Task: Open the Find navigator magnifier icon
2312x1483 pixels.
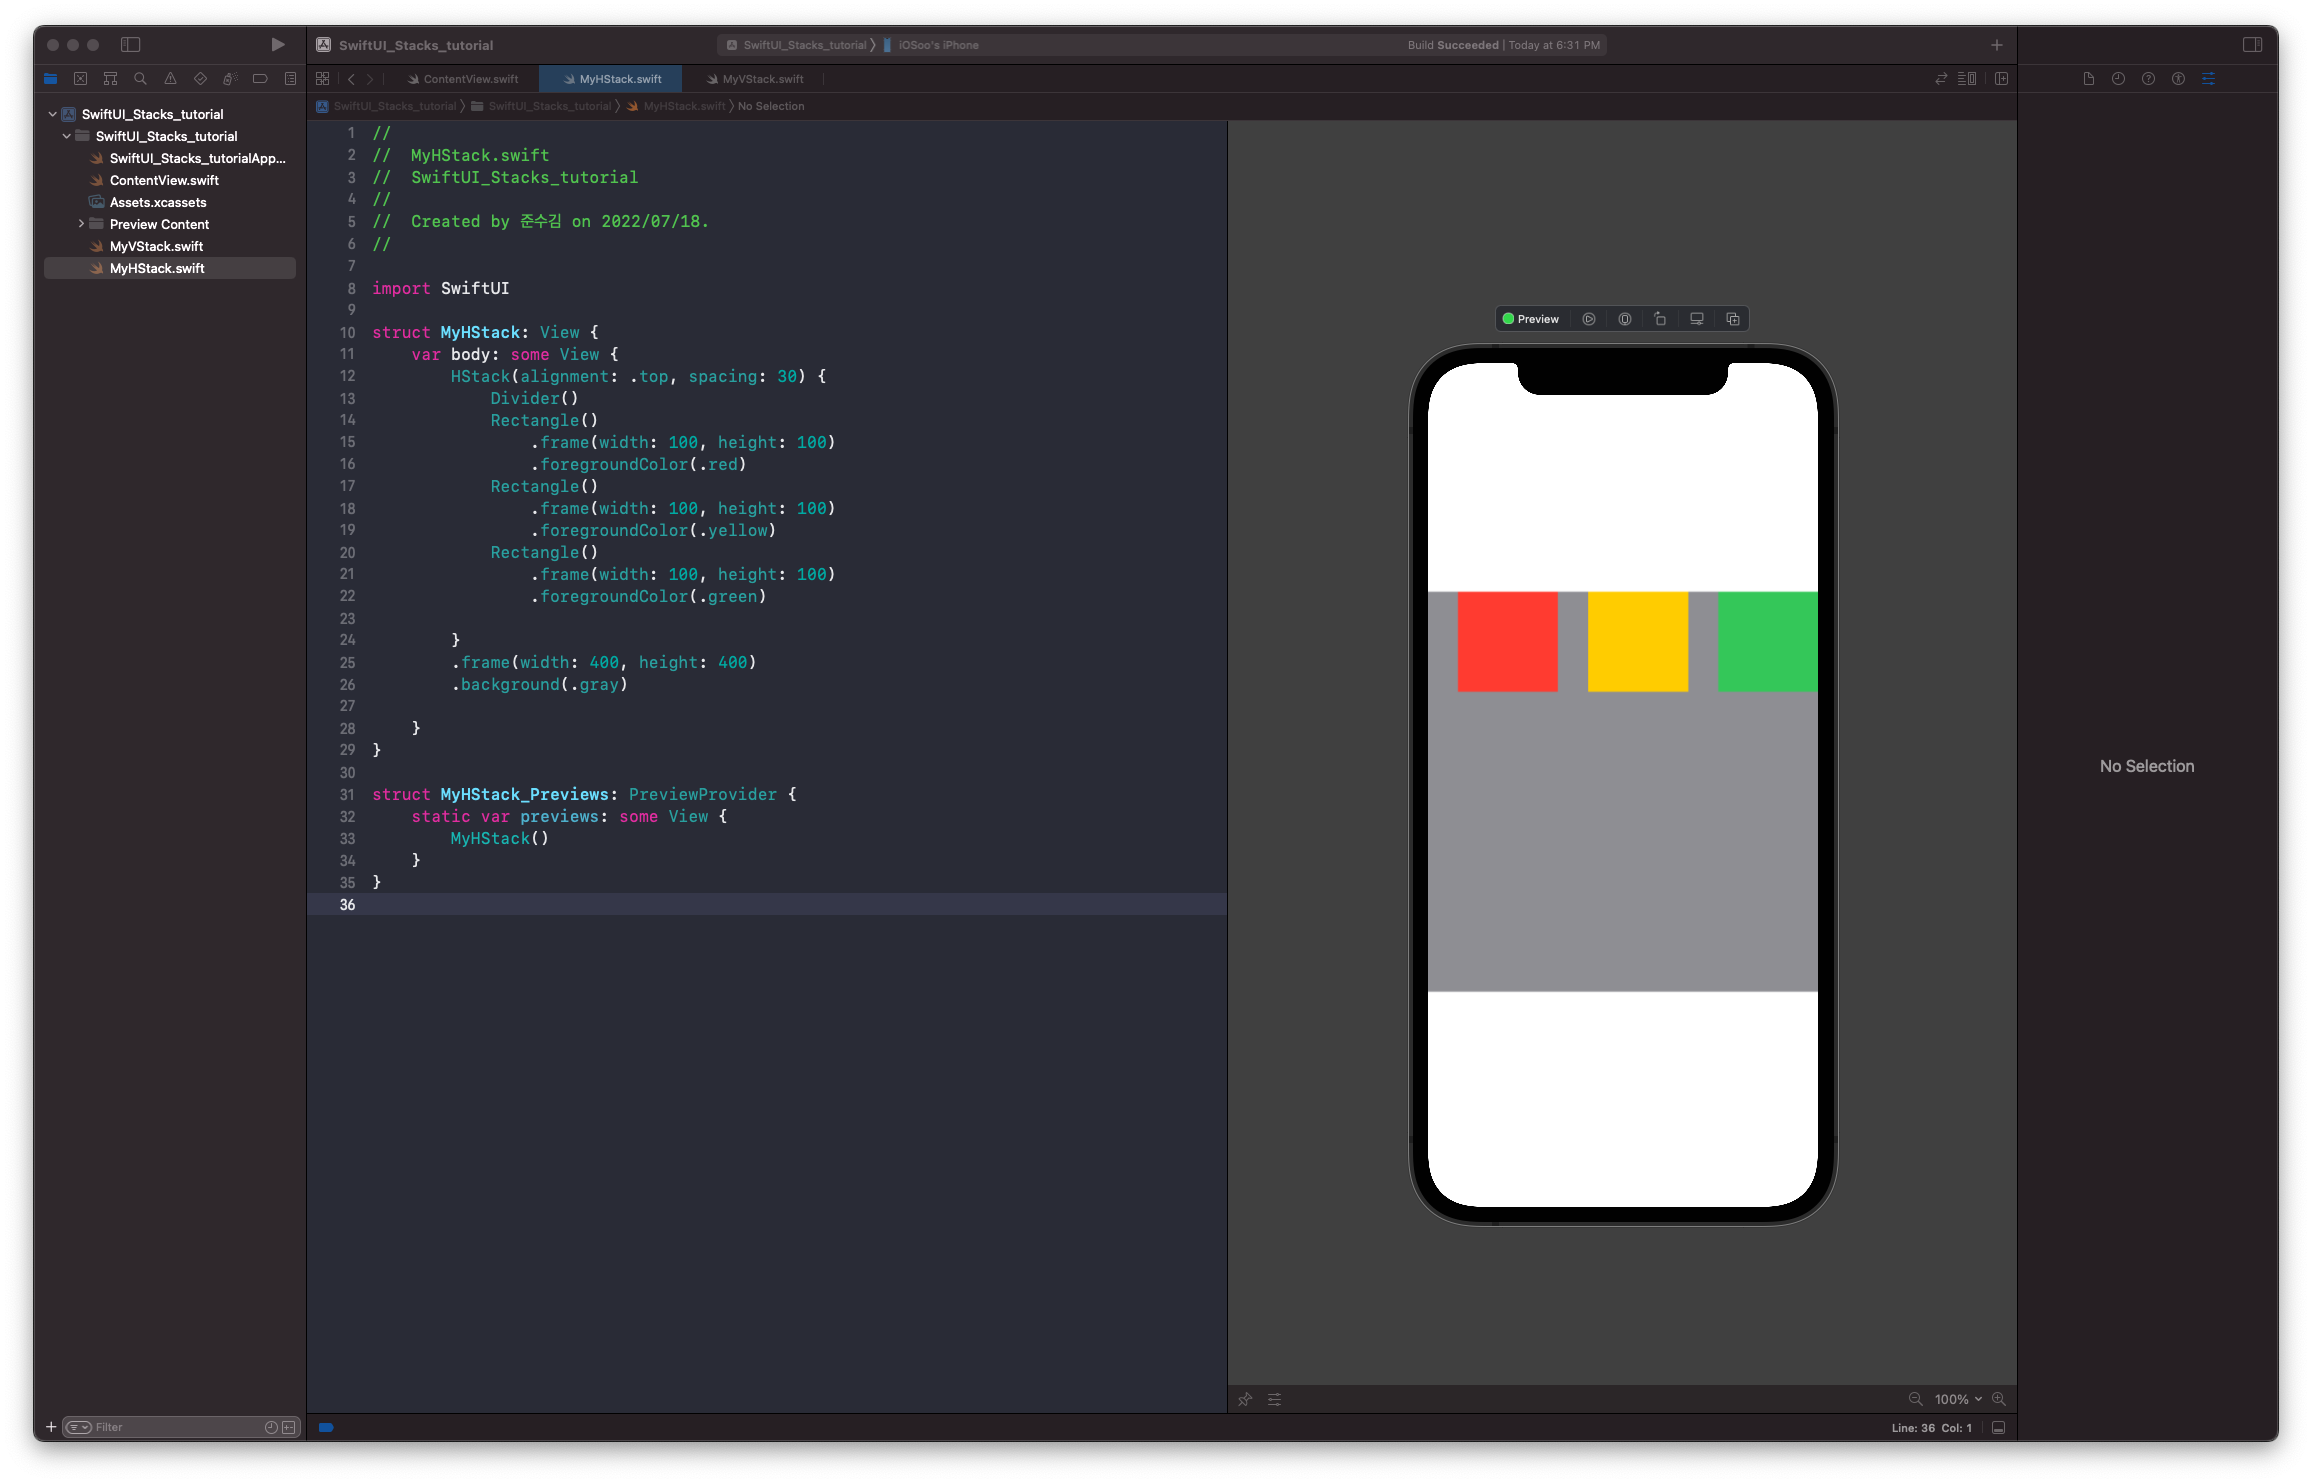Action: tap(140, 78)
